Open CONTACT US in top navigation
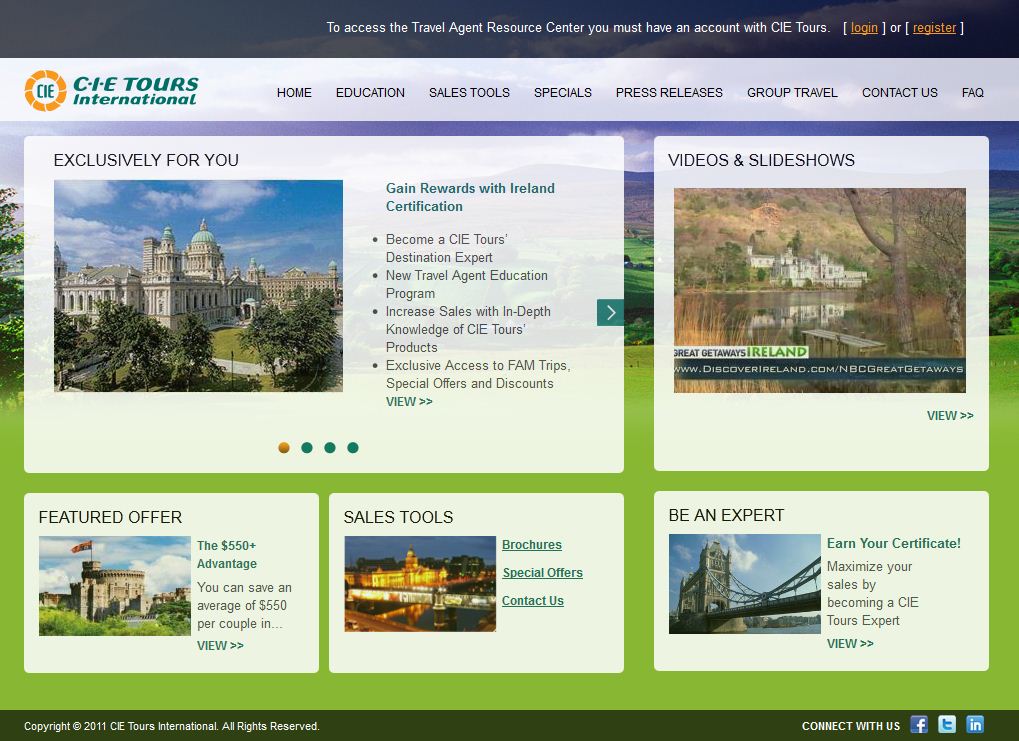Image resolution: width=1019 pixels, height=741 pixels. coord(899,93)
